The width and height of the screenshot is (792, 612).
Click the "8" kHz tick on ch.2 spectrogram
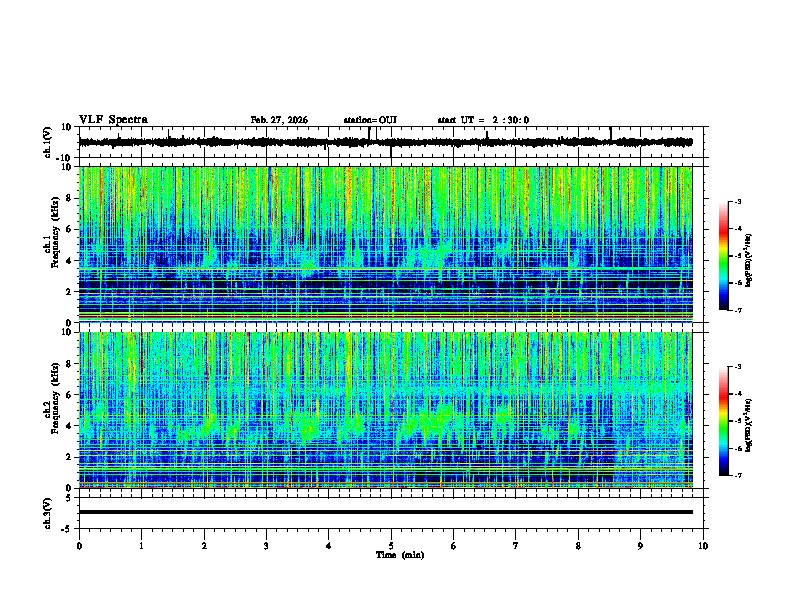click(69, 364)
